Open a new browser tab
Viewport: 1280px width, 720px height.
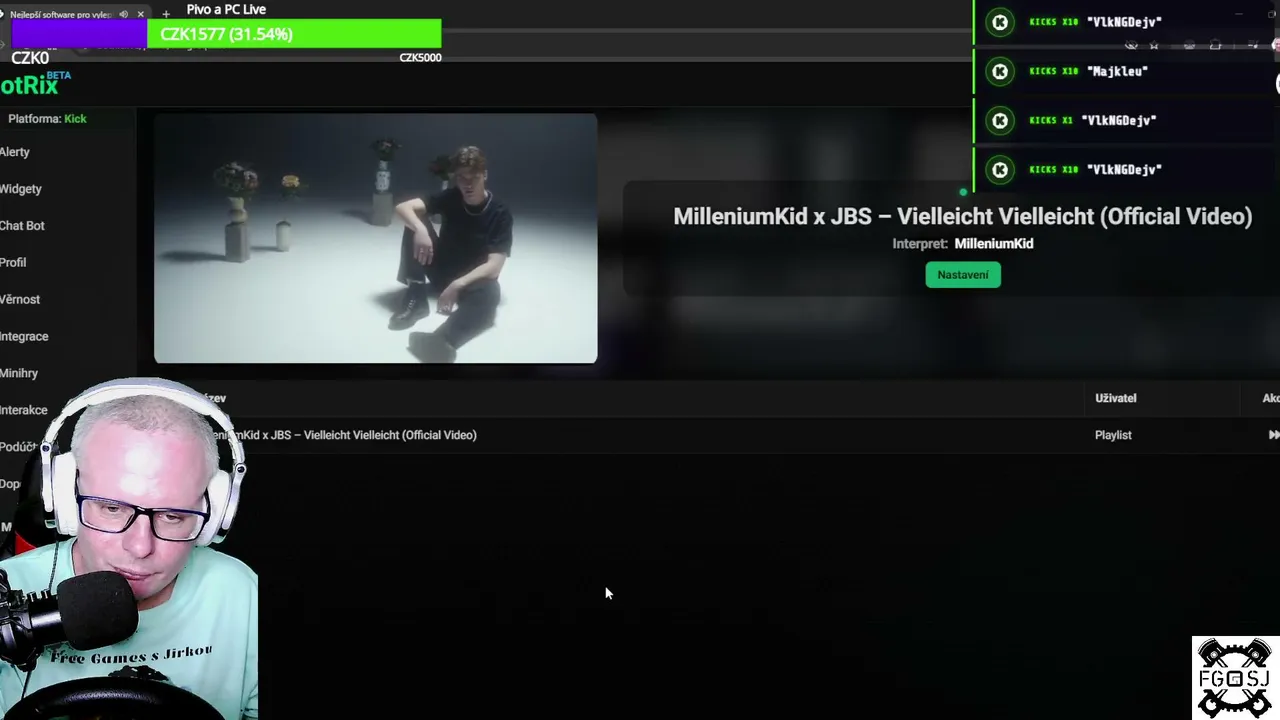click(x=166, y=14)
